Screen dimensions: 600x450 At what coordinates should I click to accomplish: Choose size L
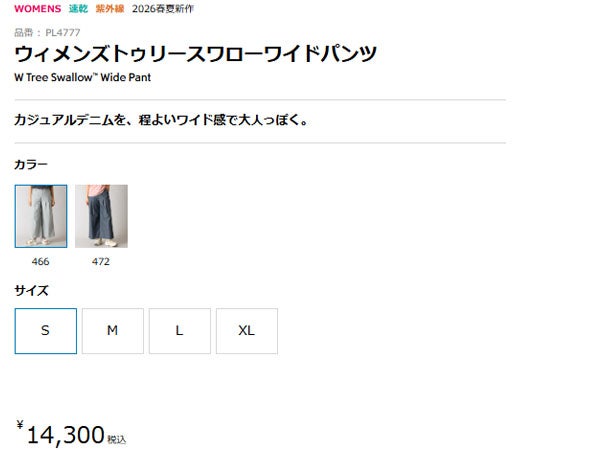[x=179, y=331]
